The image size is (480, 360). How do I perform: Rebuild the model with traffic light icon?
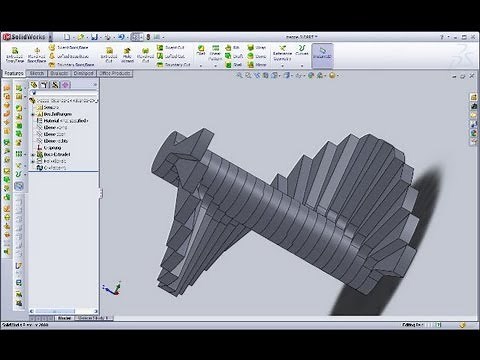point(148,37)
